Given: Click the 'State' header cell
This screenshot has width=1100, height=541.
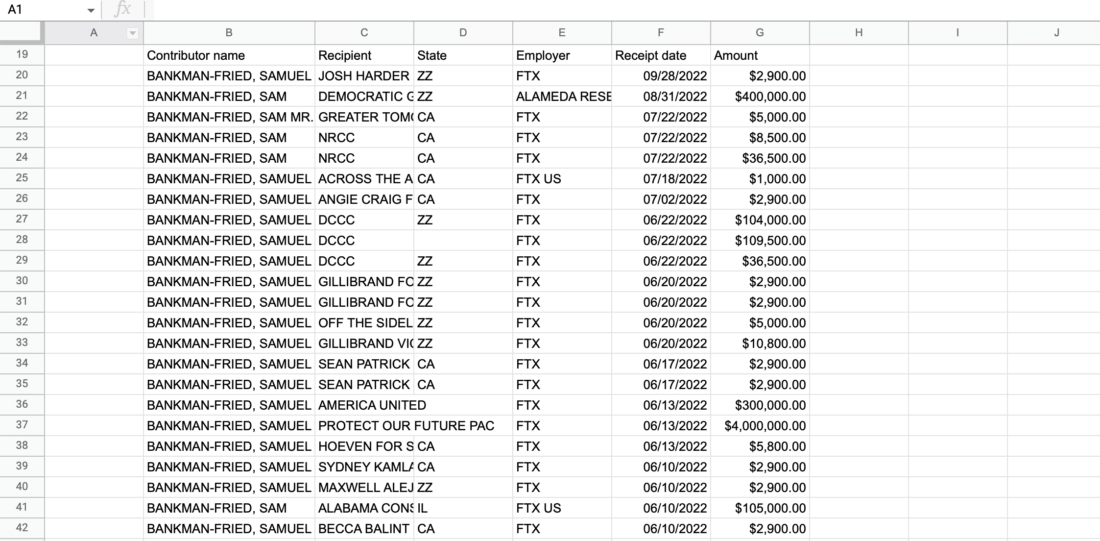Looking at the screenshot, I should [463, 55].
